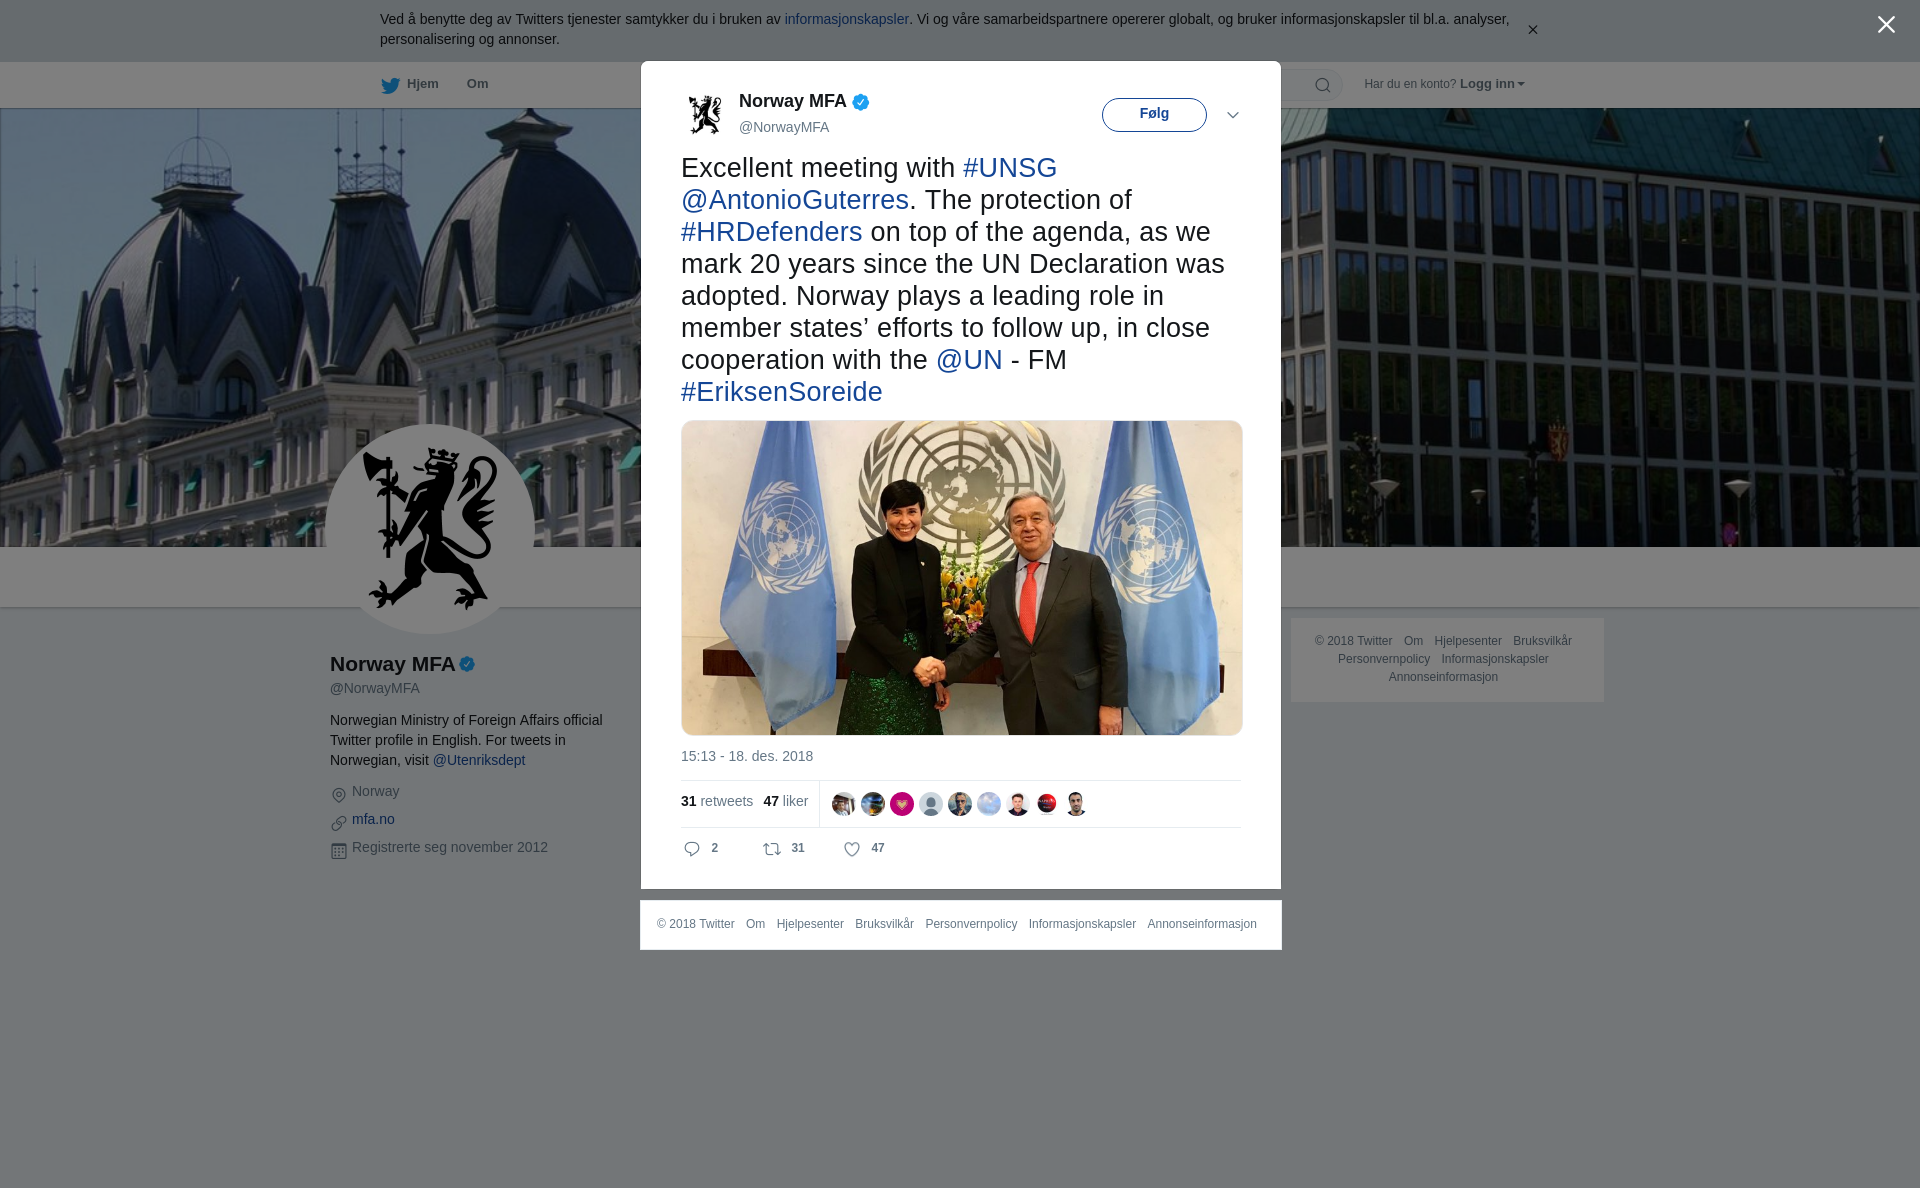This screenshot has height=1188, width=1920.
Task: Close the tweet overlay with the X icon
Action: [x=1886, y=25]
